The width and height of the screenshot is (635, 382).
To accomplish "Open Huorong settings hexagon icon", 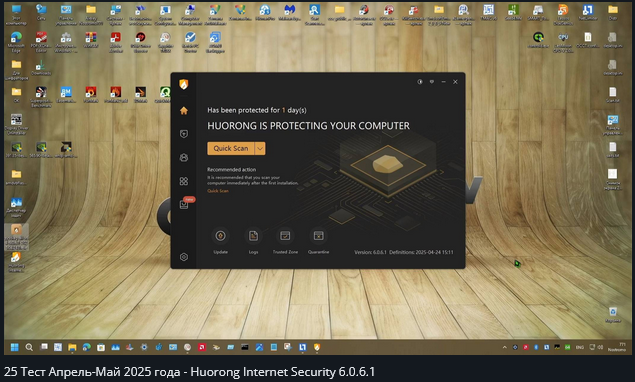I will point(184,257).
